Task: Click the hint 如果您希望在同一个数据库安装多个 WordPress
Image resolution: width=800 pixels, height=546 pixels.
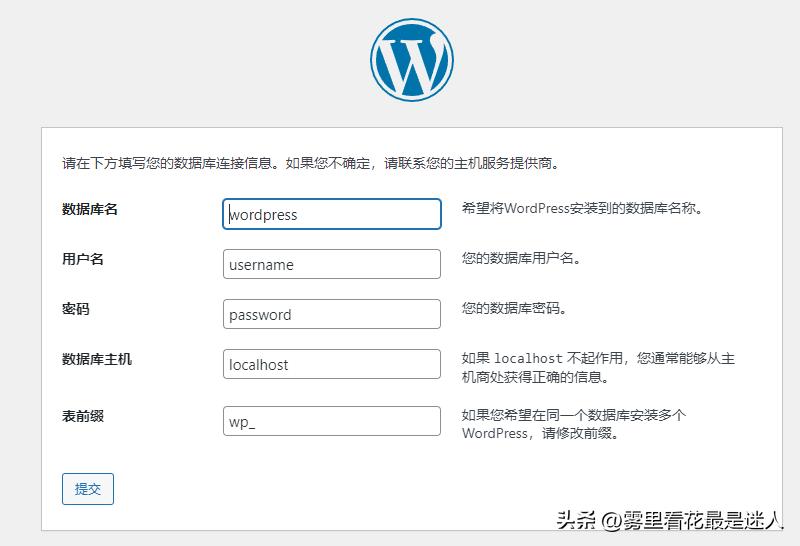Action: point(573,424)
